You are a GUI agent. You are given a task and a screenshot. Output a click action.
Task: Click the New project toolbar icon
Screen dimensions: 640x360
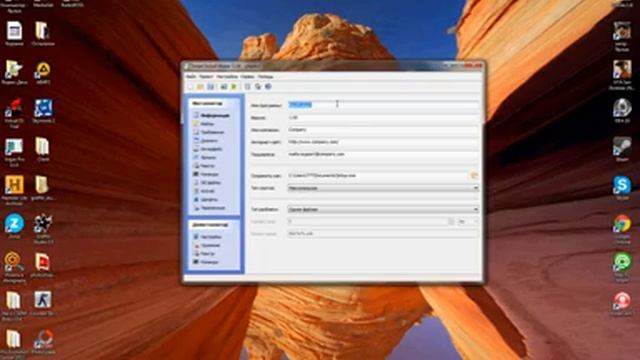(x=190, y=87)
